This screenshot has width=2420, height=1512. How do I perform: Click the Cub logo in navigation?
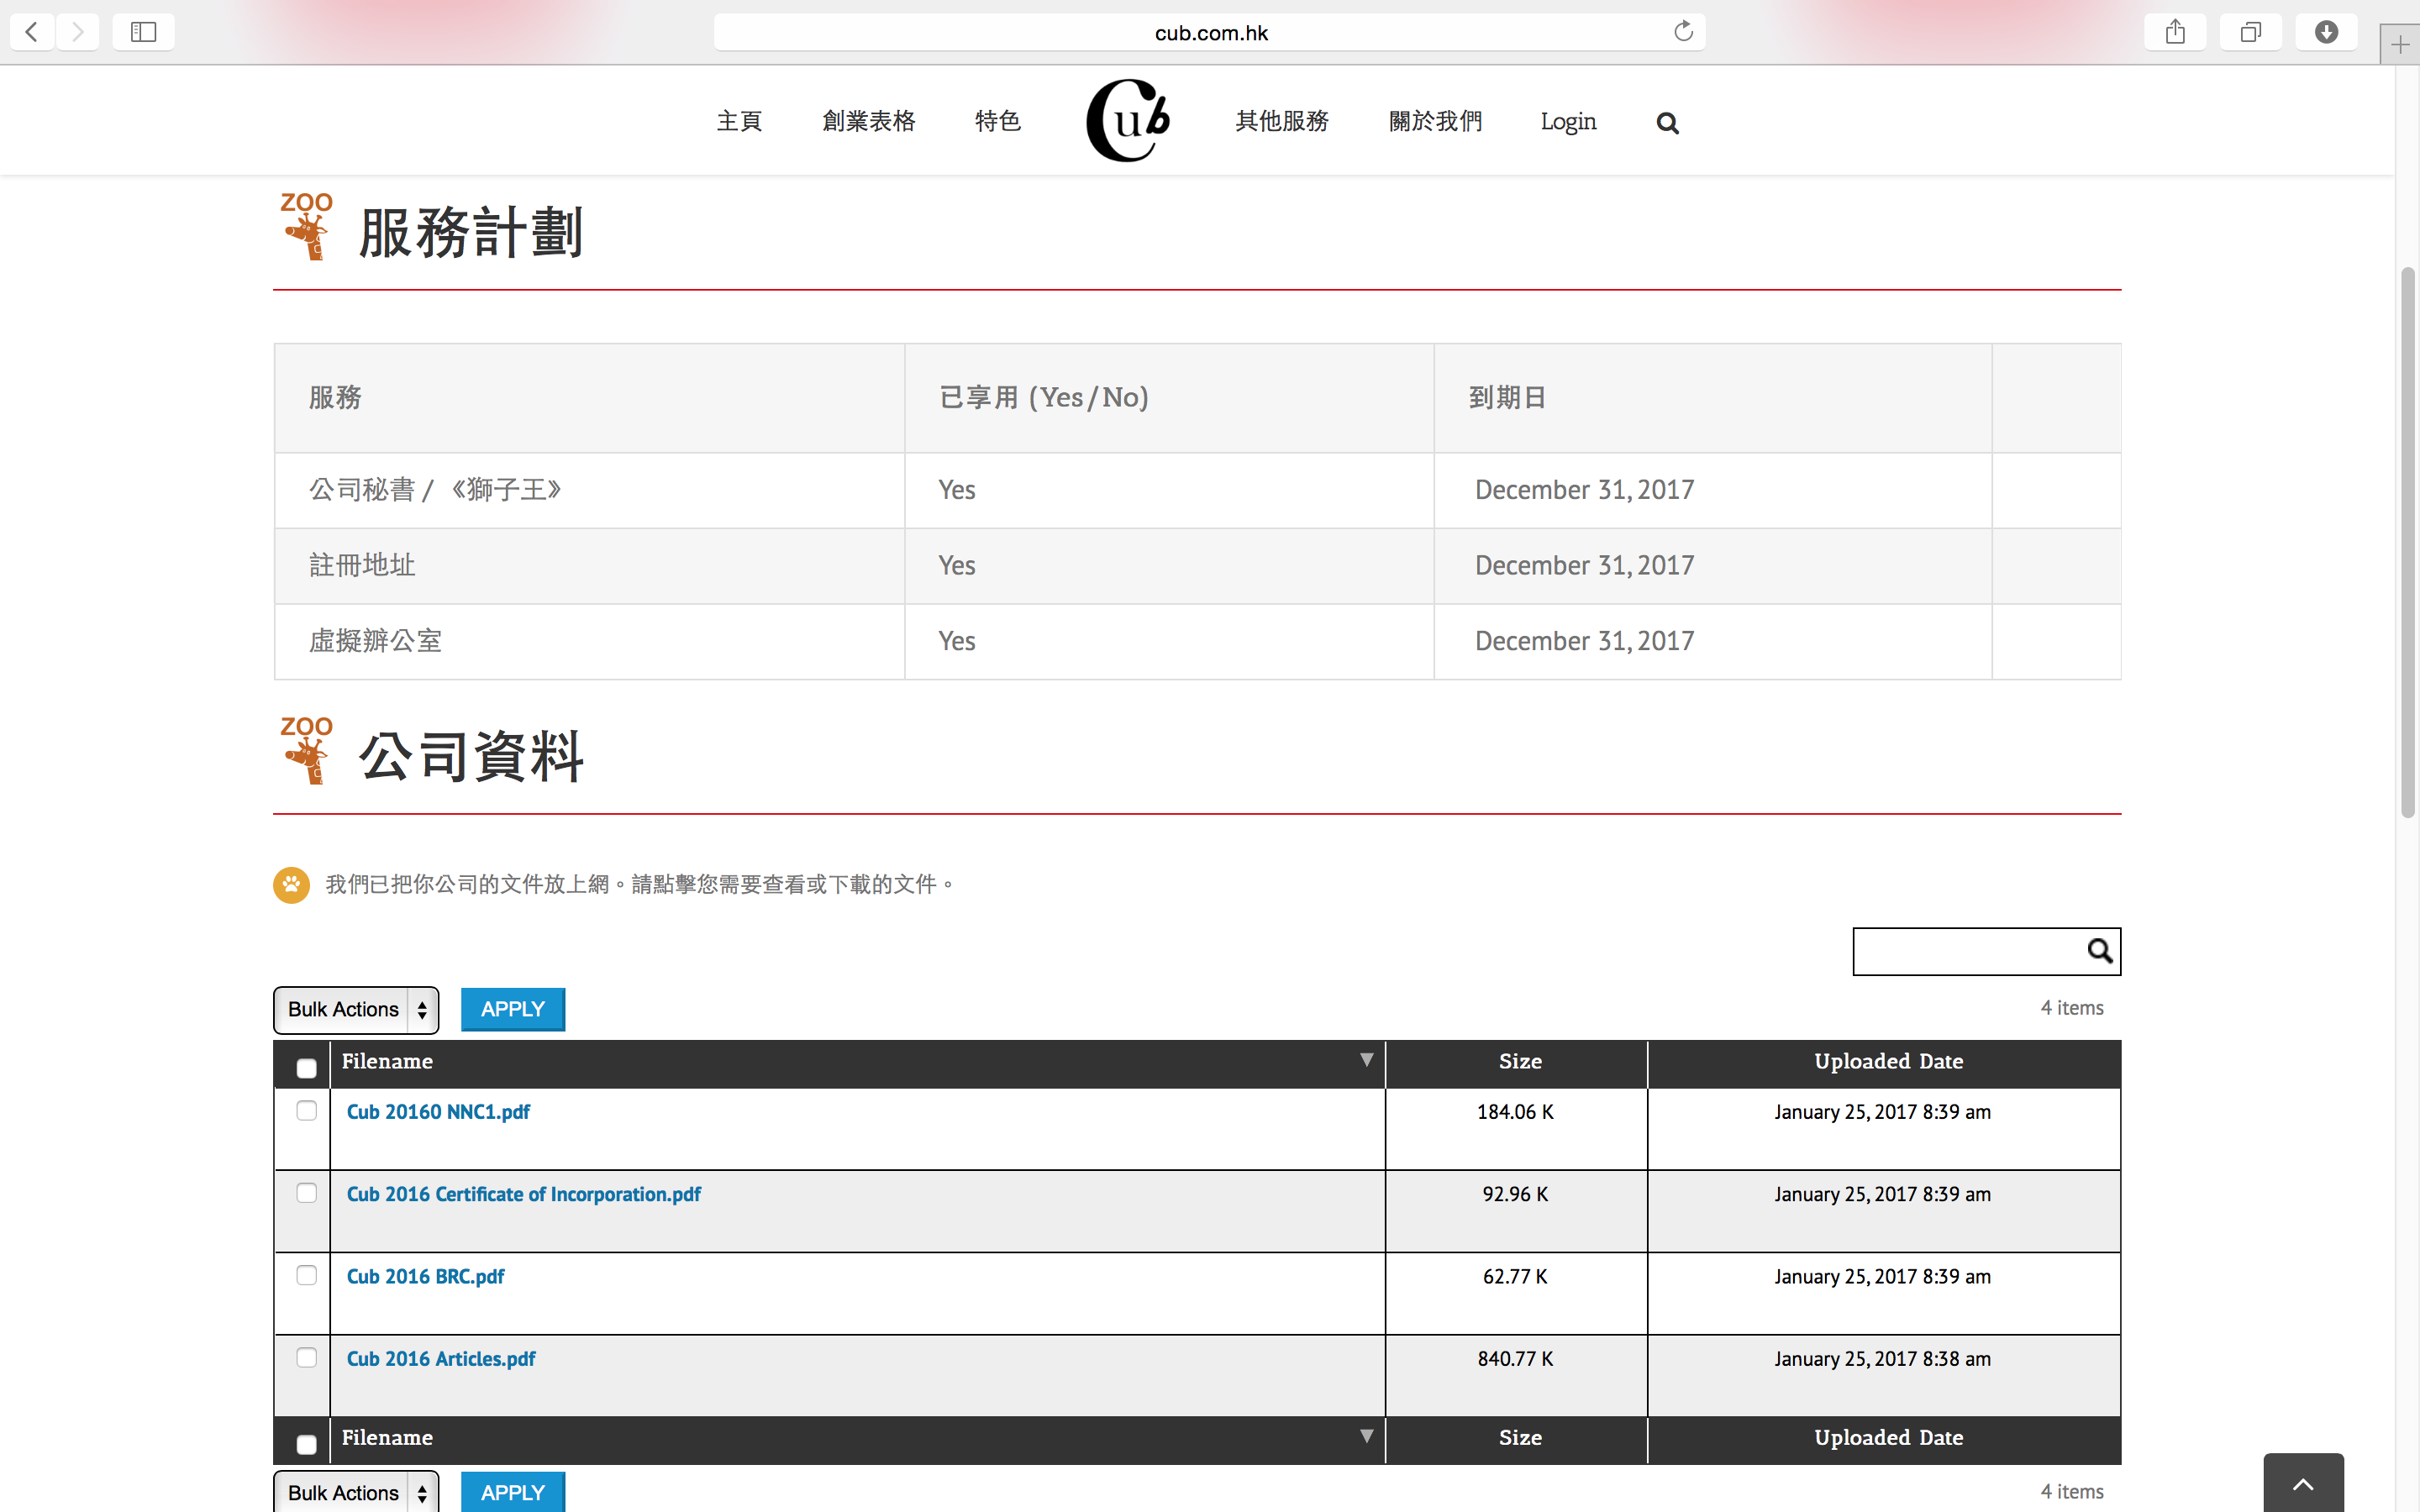(x=1128, y=120)
